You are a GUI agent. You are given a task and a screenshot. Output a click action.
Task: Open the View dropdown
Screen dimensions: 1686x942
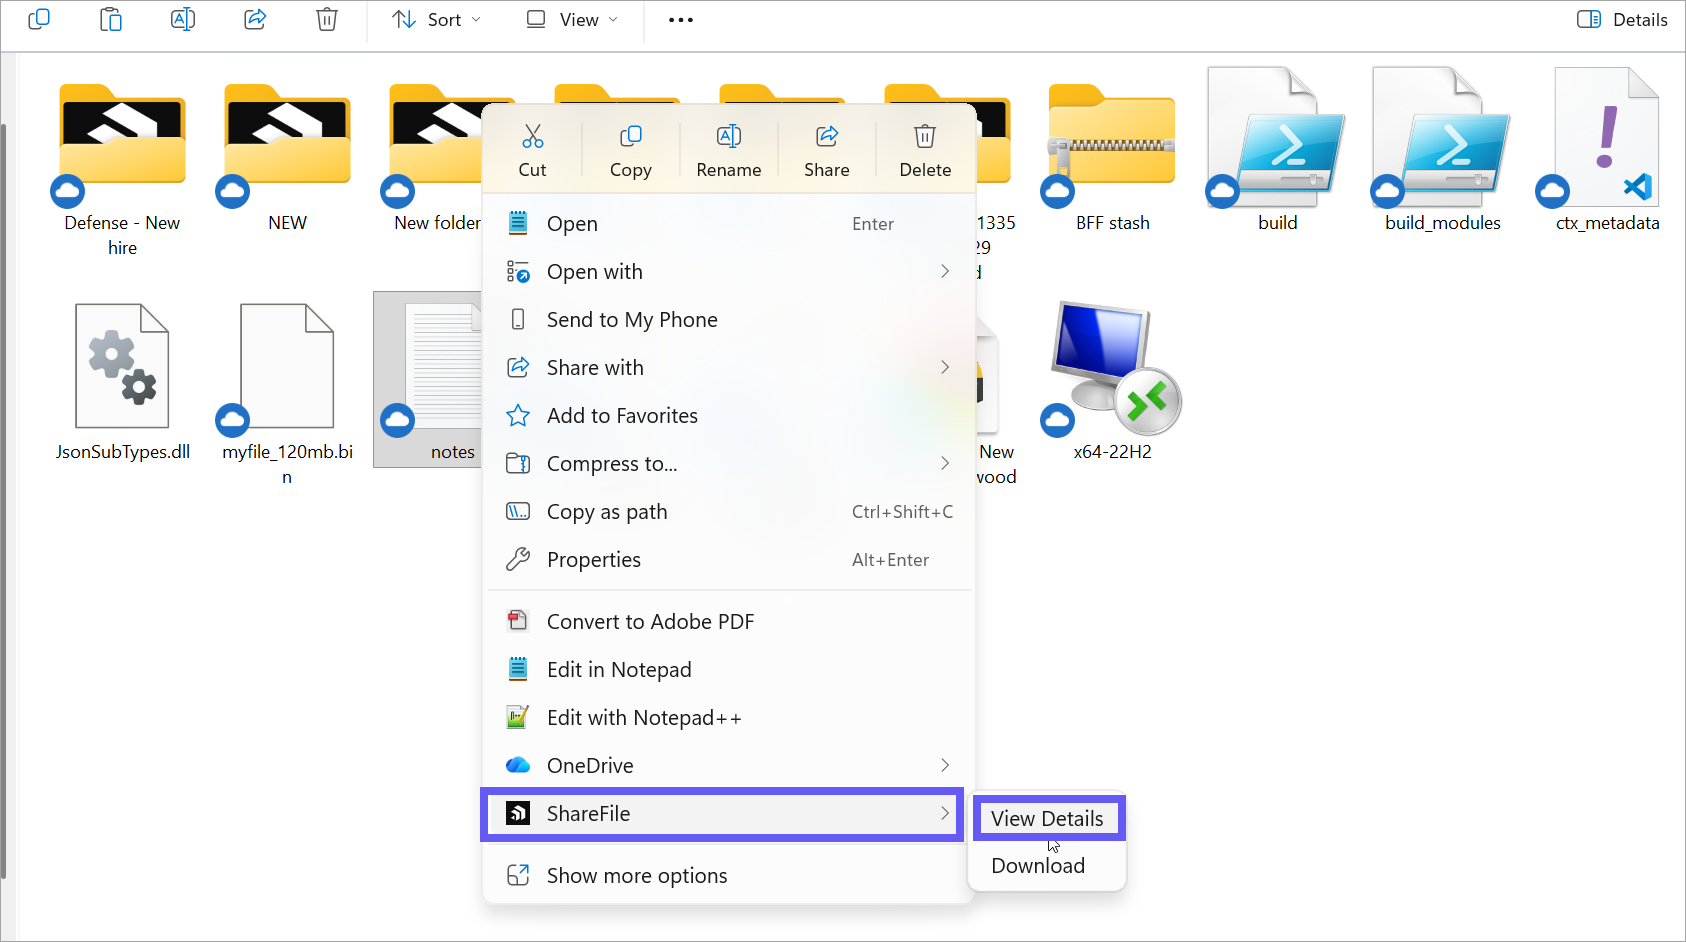(569, 19)
